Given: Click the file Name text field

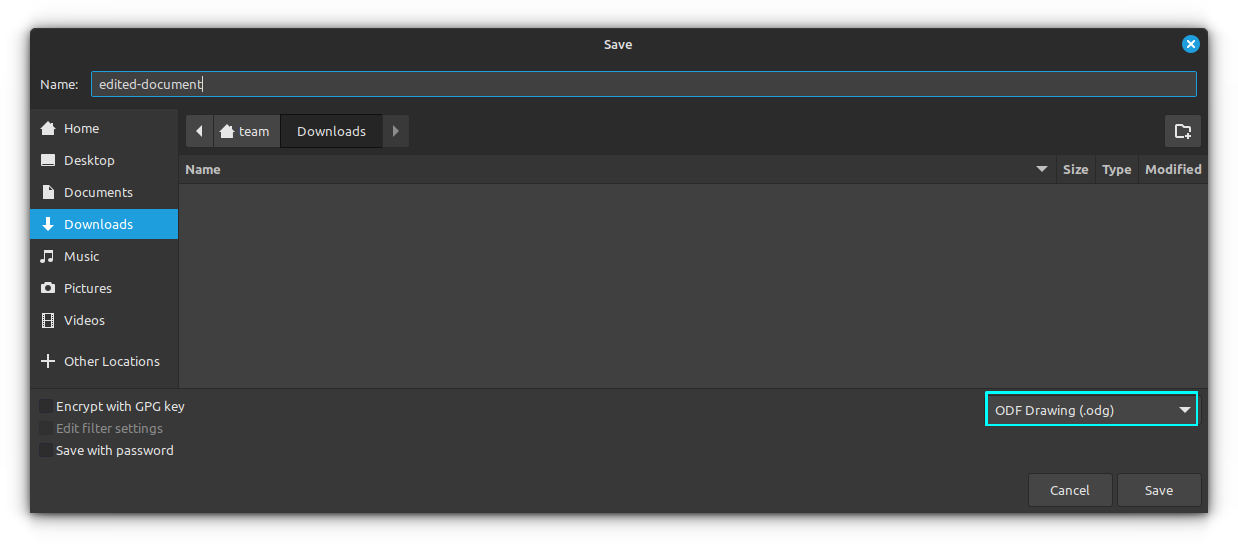Looking at the screenshot, I should coord(643,84).
